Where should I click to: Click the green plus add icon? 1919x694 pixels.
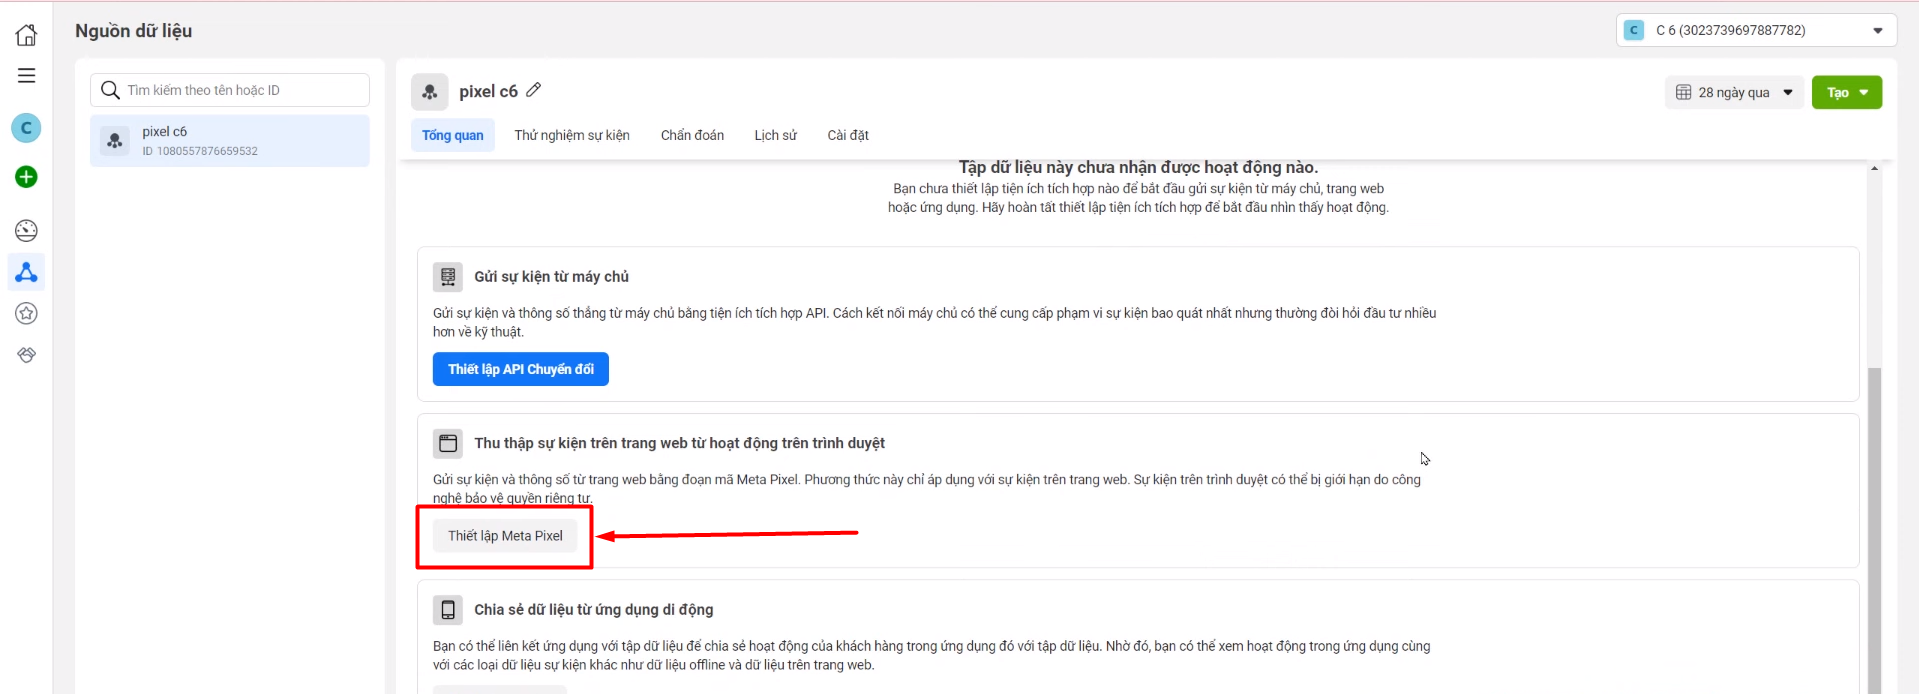coord(26,177)
